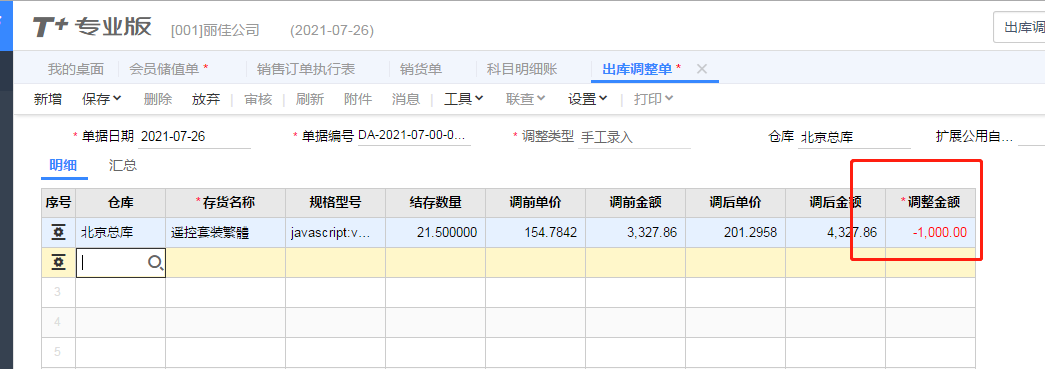
Task: Switch to the 销售订单执行表 tab
Action: pyautogui.click(x=306, y=69)
